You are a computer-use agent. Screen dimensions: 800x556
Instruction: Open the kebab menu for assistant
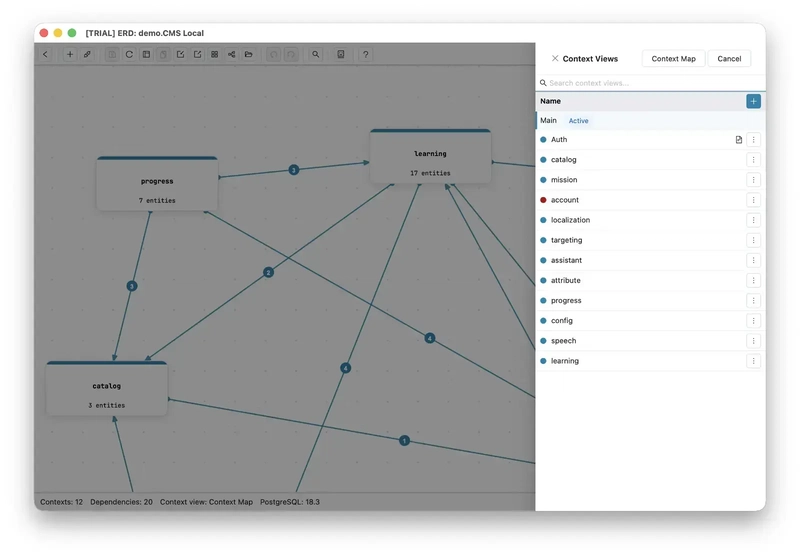tap(753, 260)
